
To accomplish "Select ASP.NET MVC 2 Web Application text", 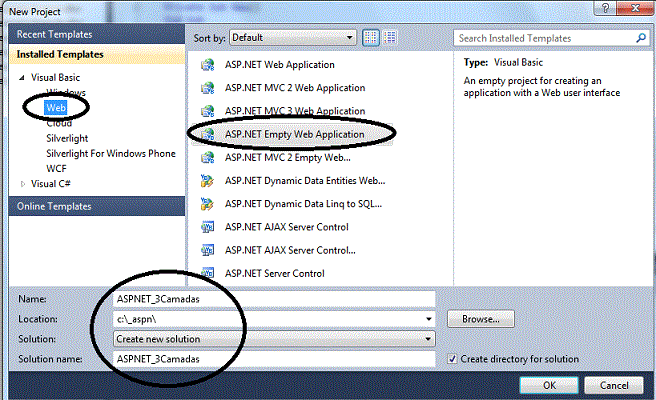I will tap(295, 88).
